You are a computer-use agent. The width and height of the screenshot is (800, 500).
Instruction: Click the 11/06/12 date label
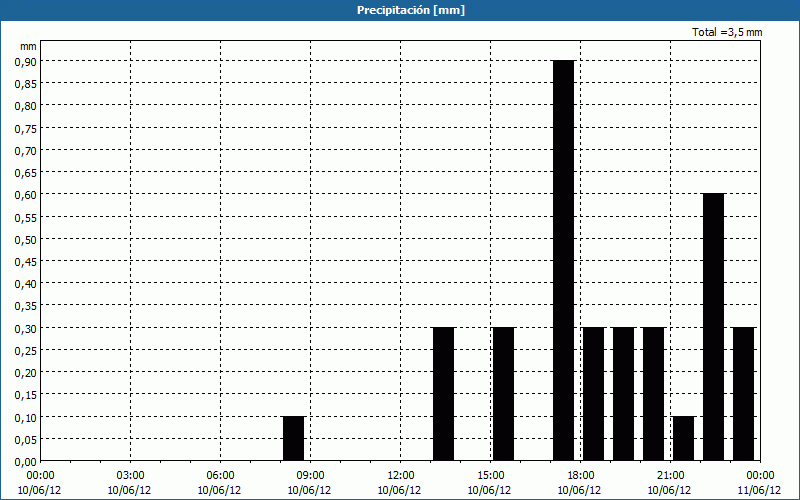(x=759, y=490)
